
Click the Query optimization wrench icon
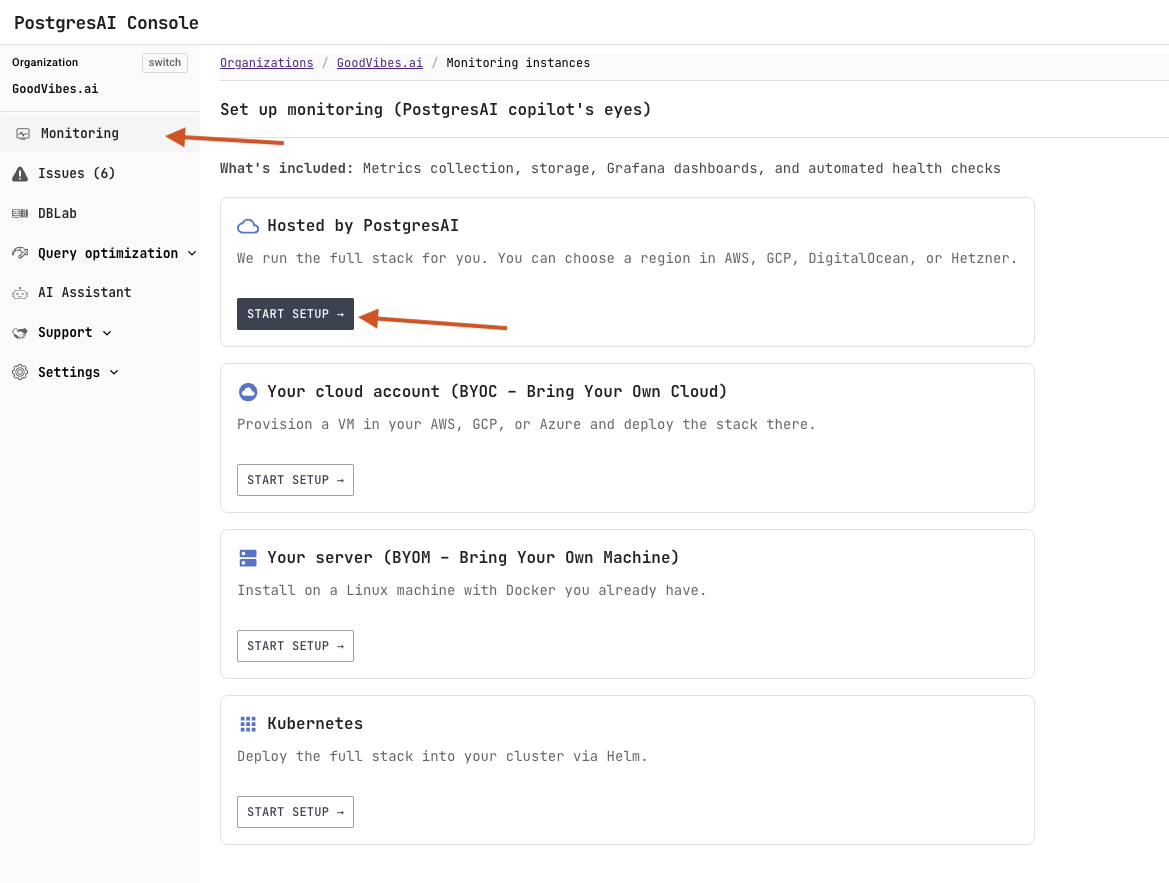click(x=20, y=253)
